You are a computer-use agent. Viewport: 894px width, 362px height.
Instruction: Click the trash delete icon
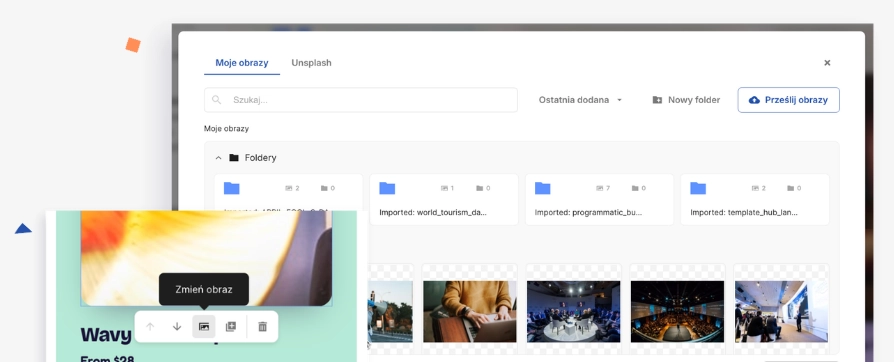coord(262,327)
